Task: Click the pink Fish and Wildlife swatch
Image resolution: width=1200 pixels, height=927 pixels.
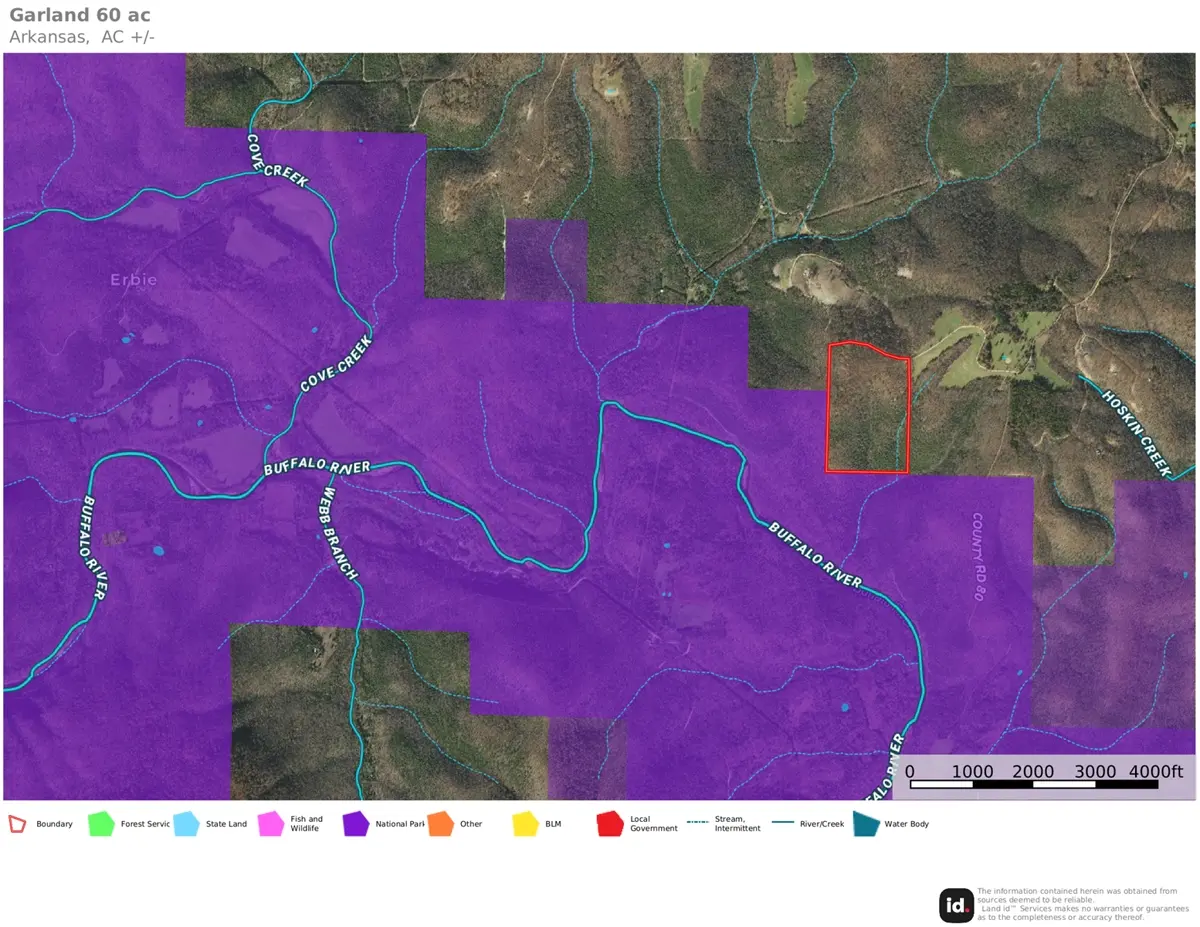Action: coord(272,824)
